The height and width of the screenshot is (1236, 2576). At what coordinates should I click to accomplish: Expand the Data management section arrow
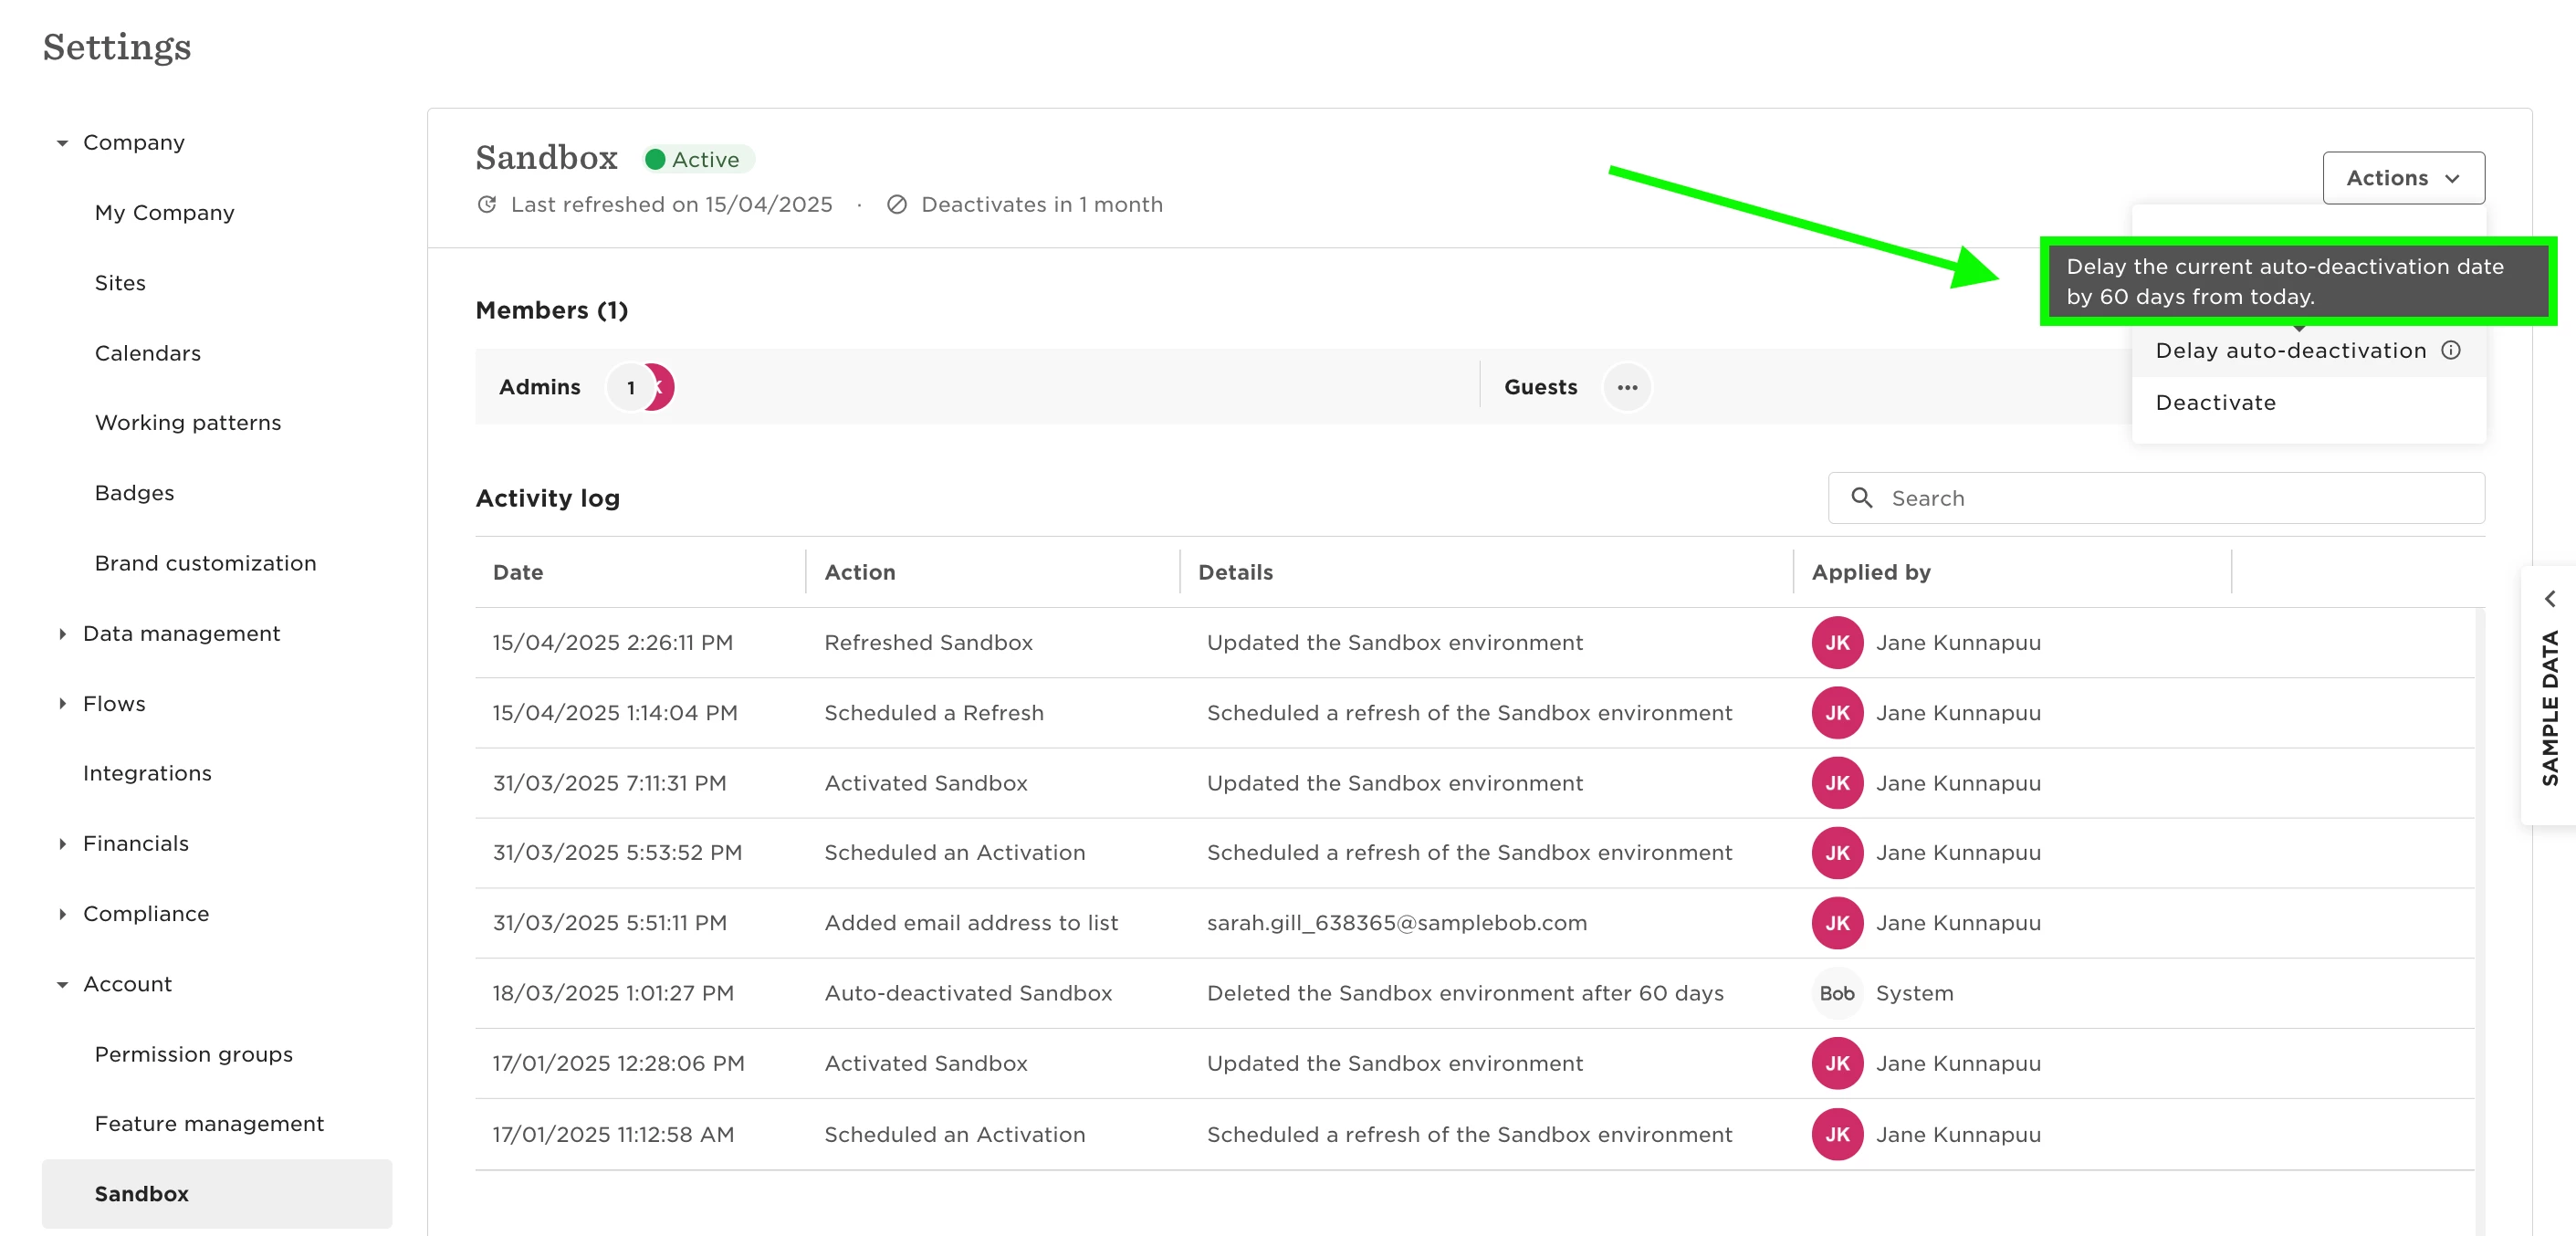click(62, 634)
